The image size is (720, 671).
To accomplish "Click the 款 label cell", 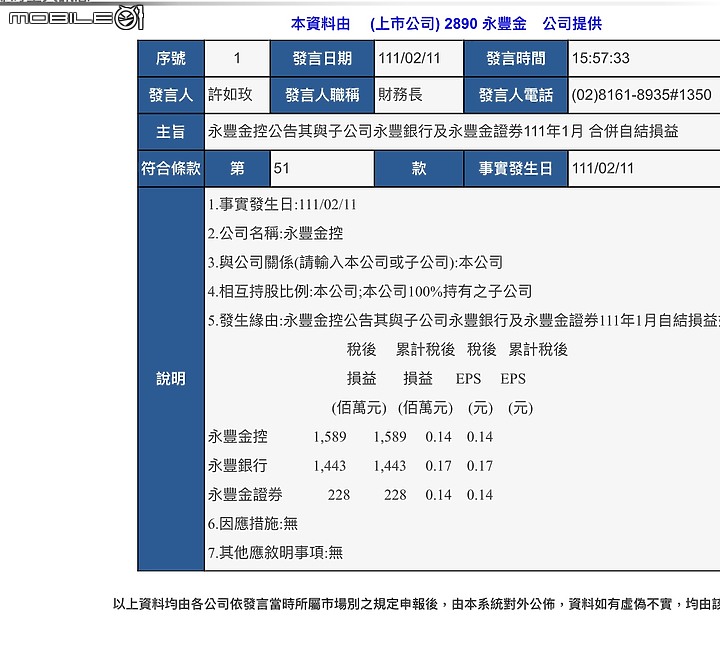I will click(419, 169).
